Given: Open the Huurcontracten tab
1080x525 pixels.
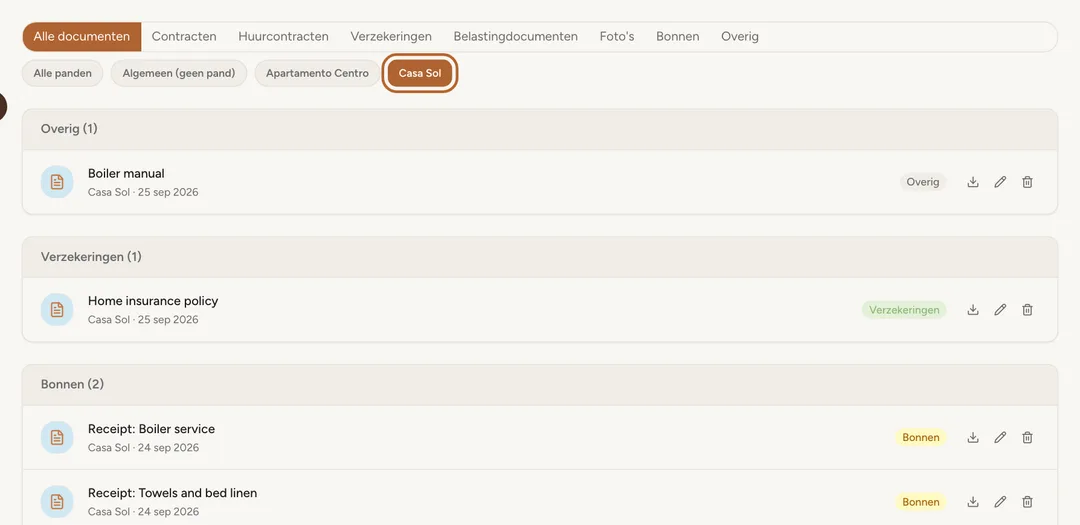Looking at the screenshot, I should [x=283, y=37].
